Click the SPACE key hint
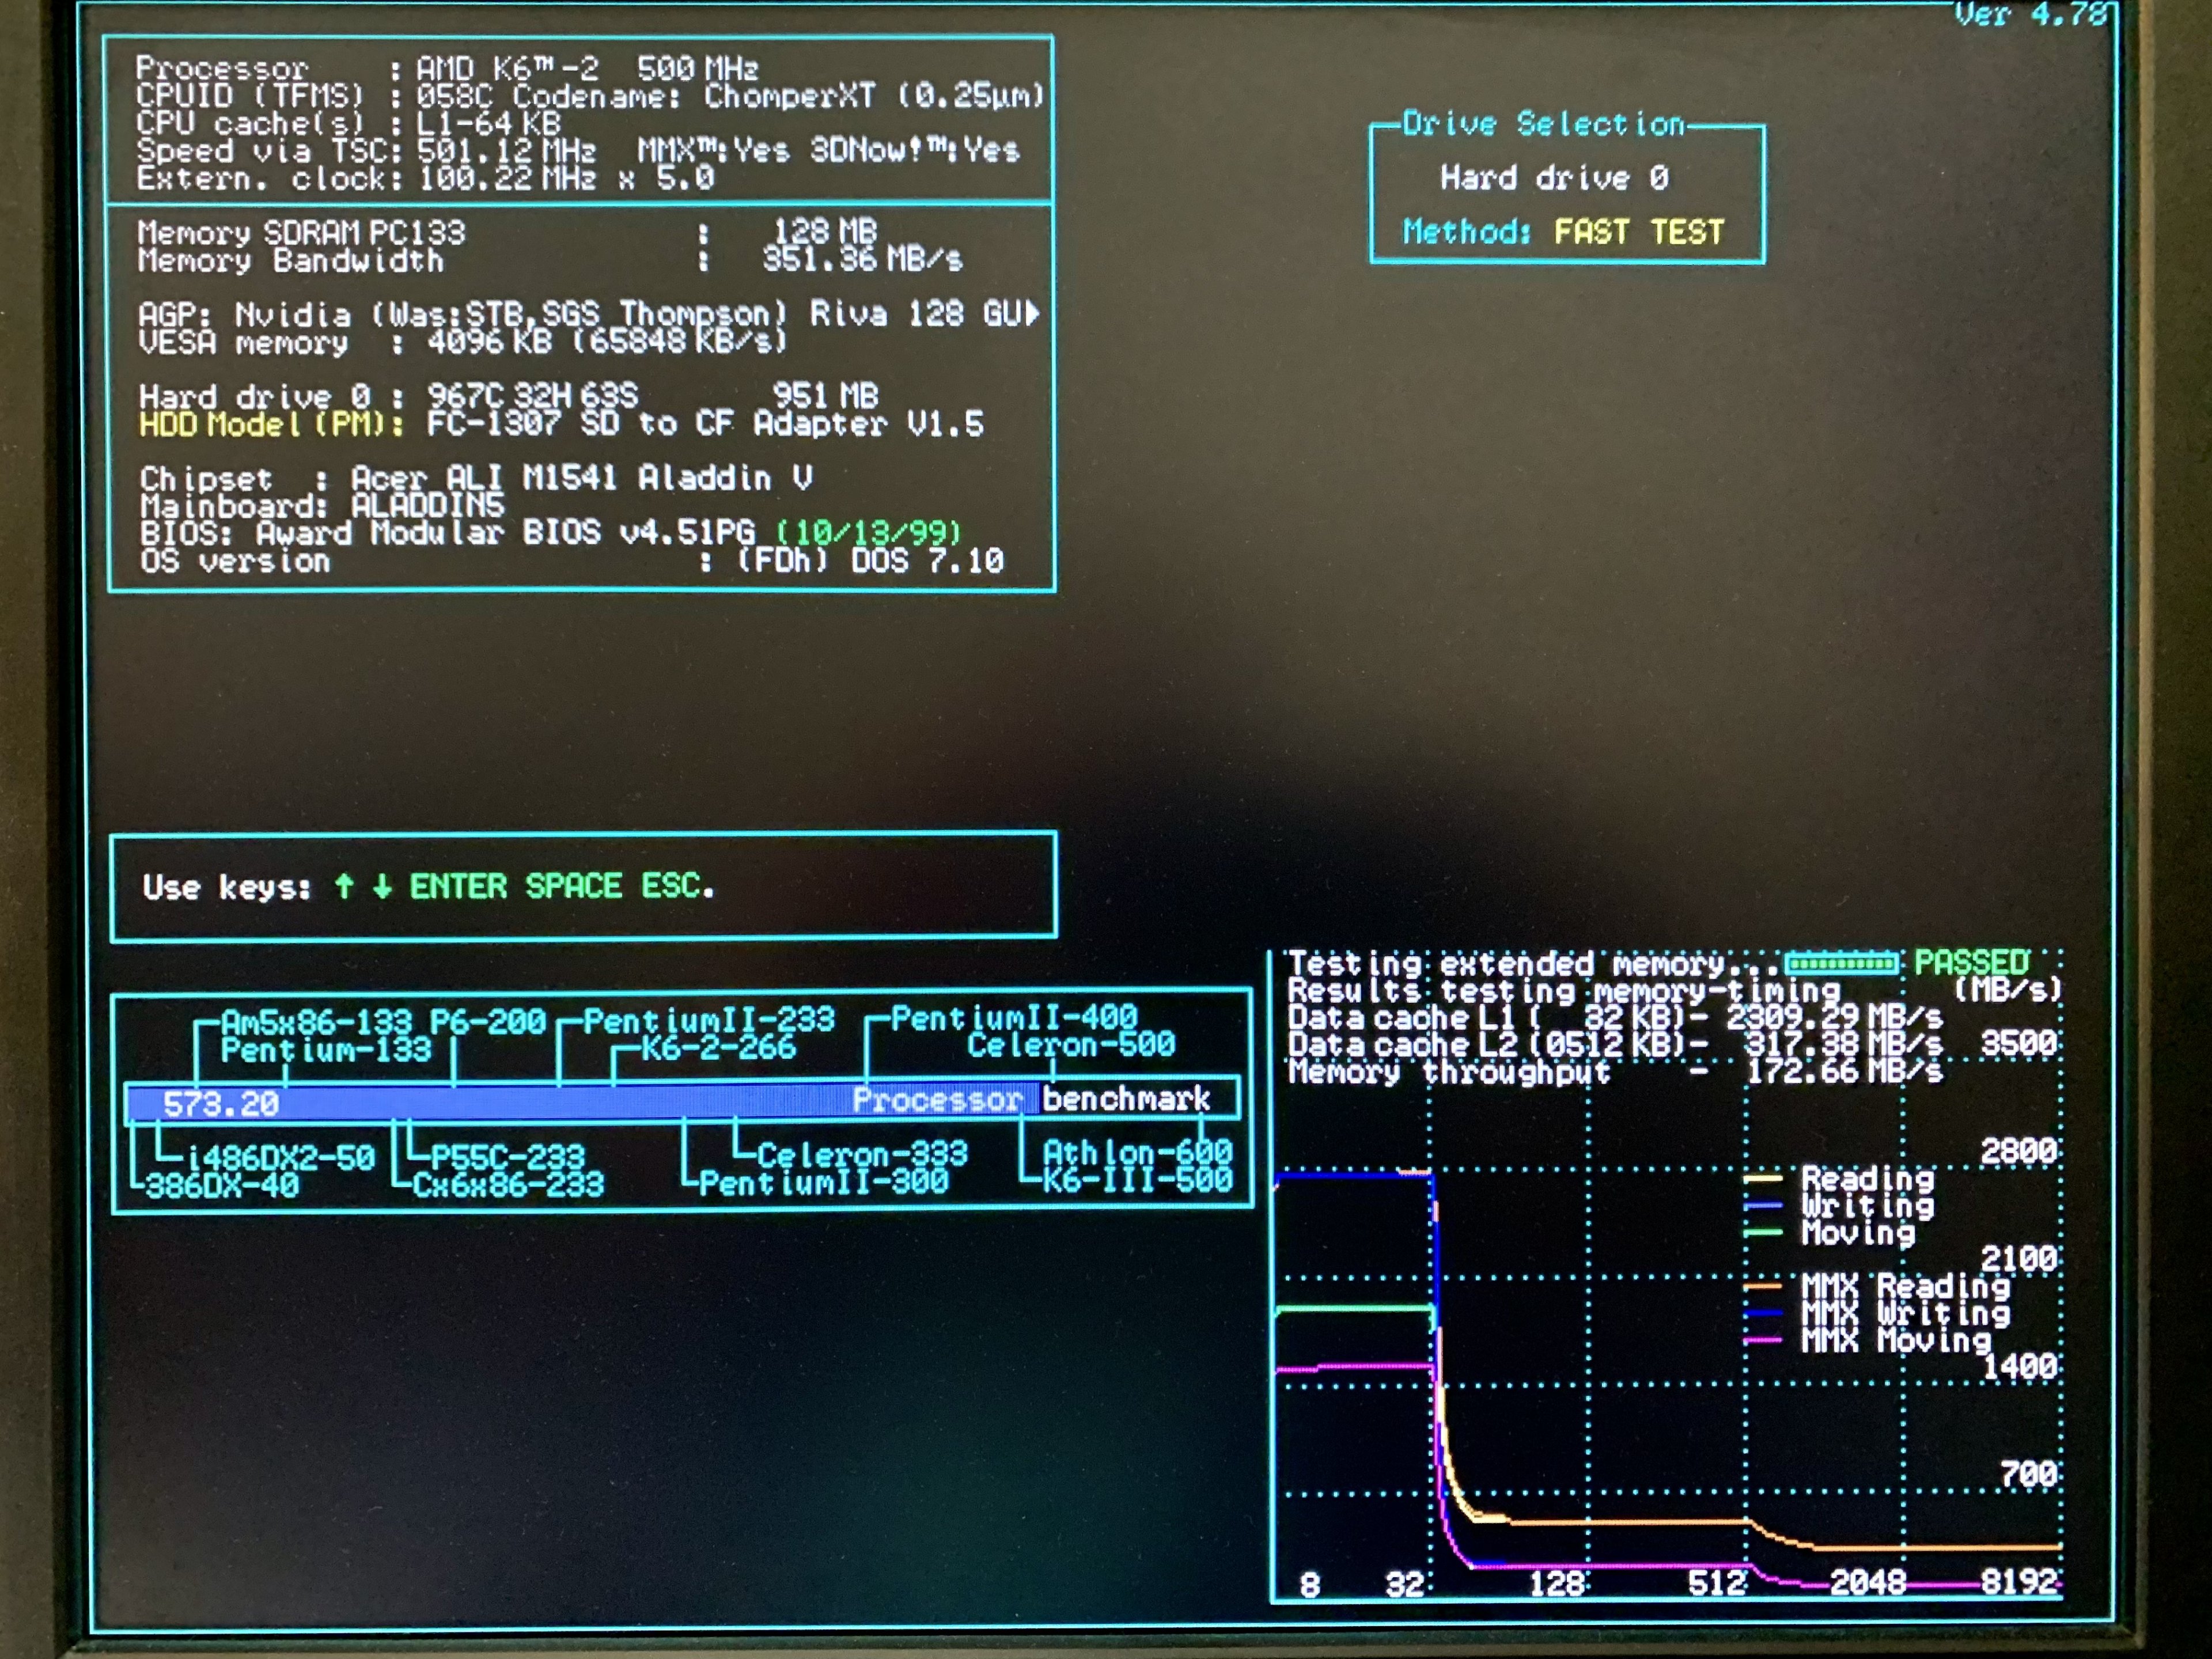The image size is (2212, 1659). point(573,886)
